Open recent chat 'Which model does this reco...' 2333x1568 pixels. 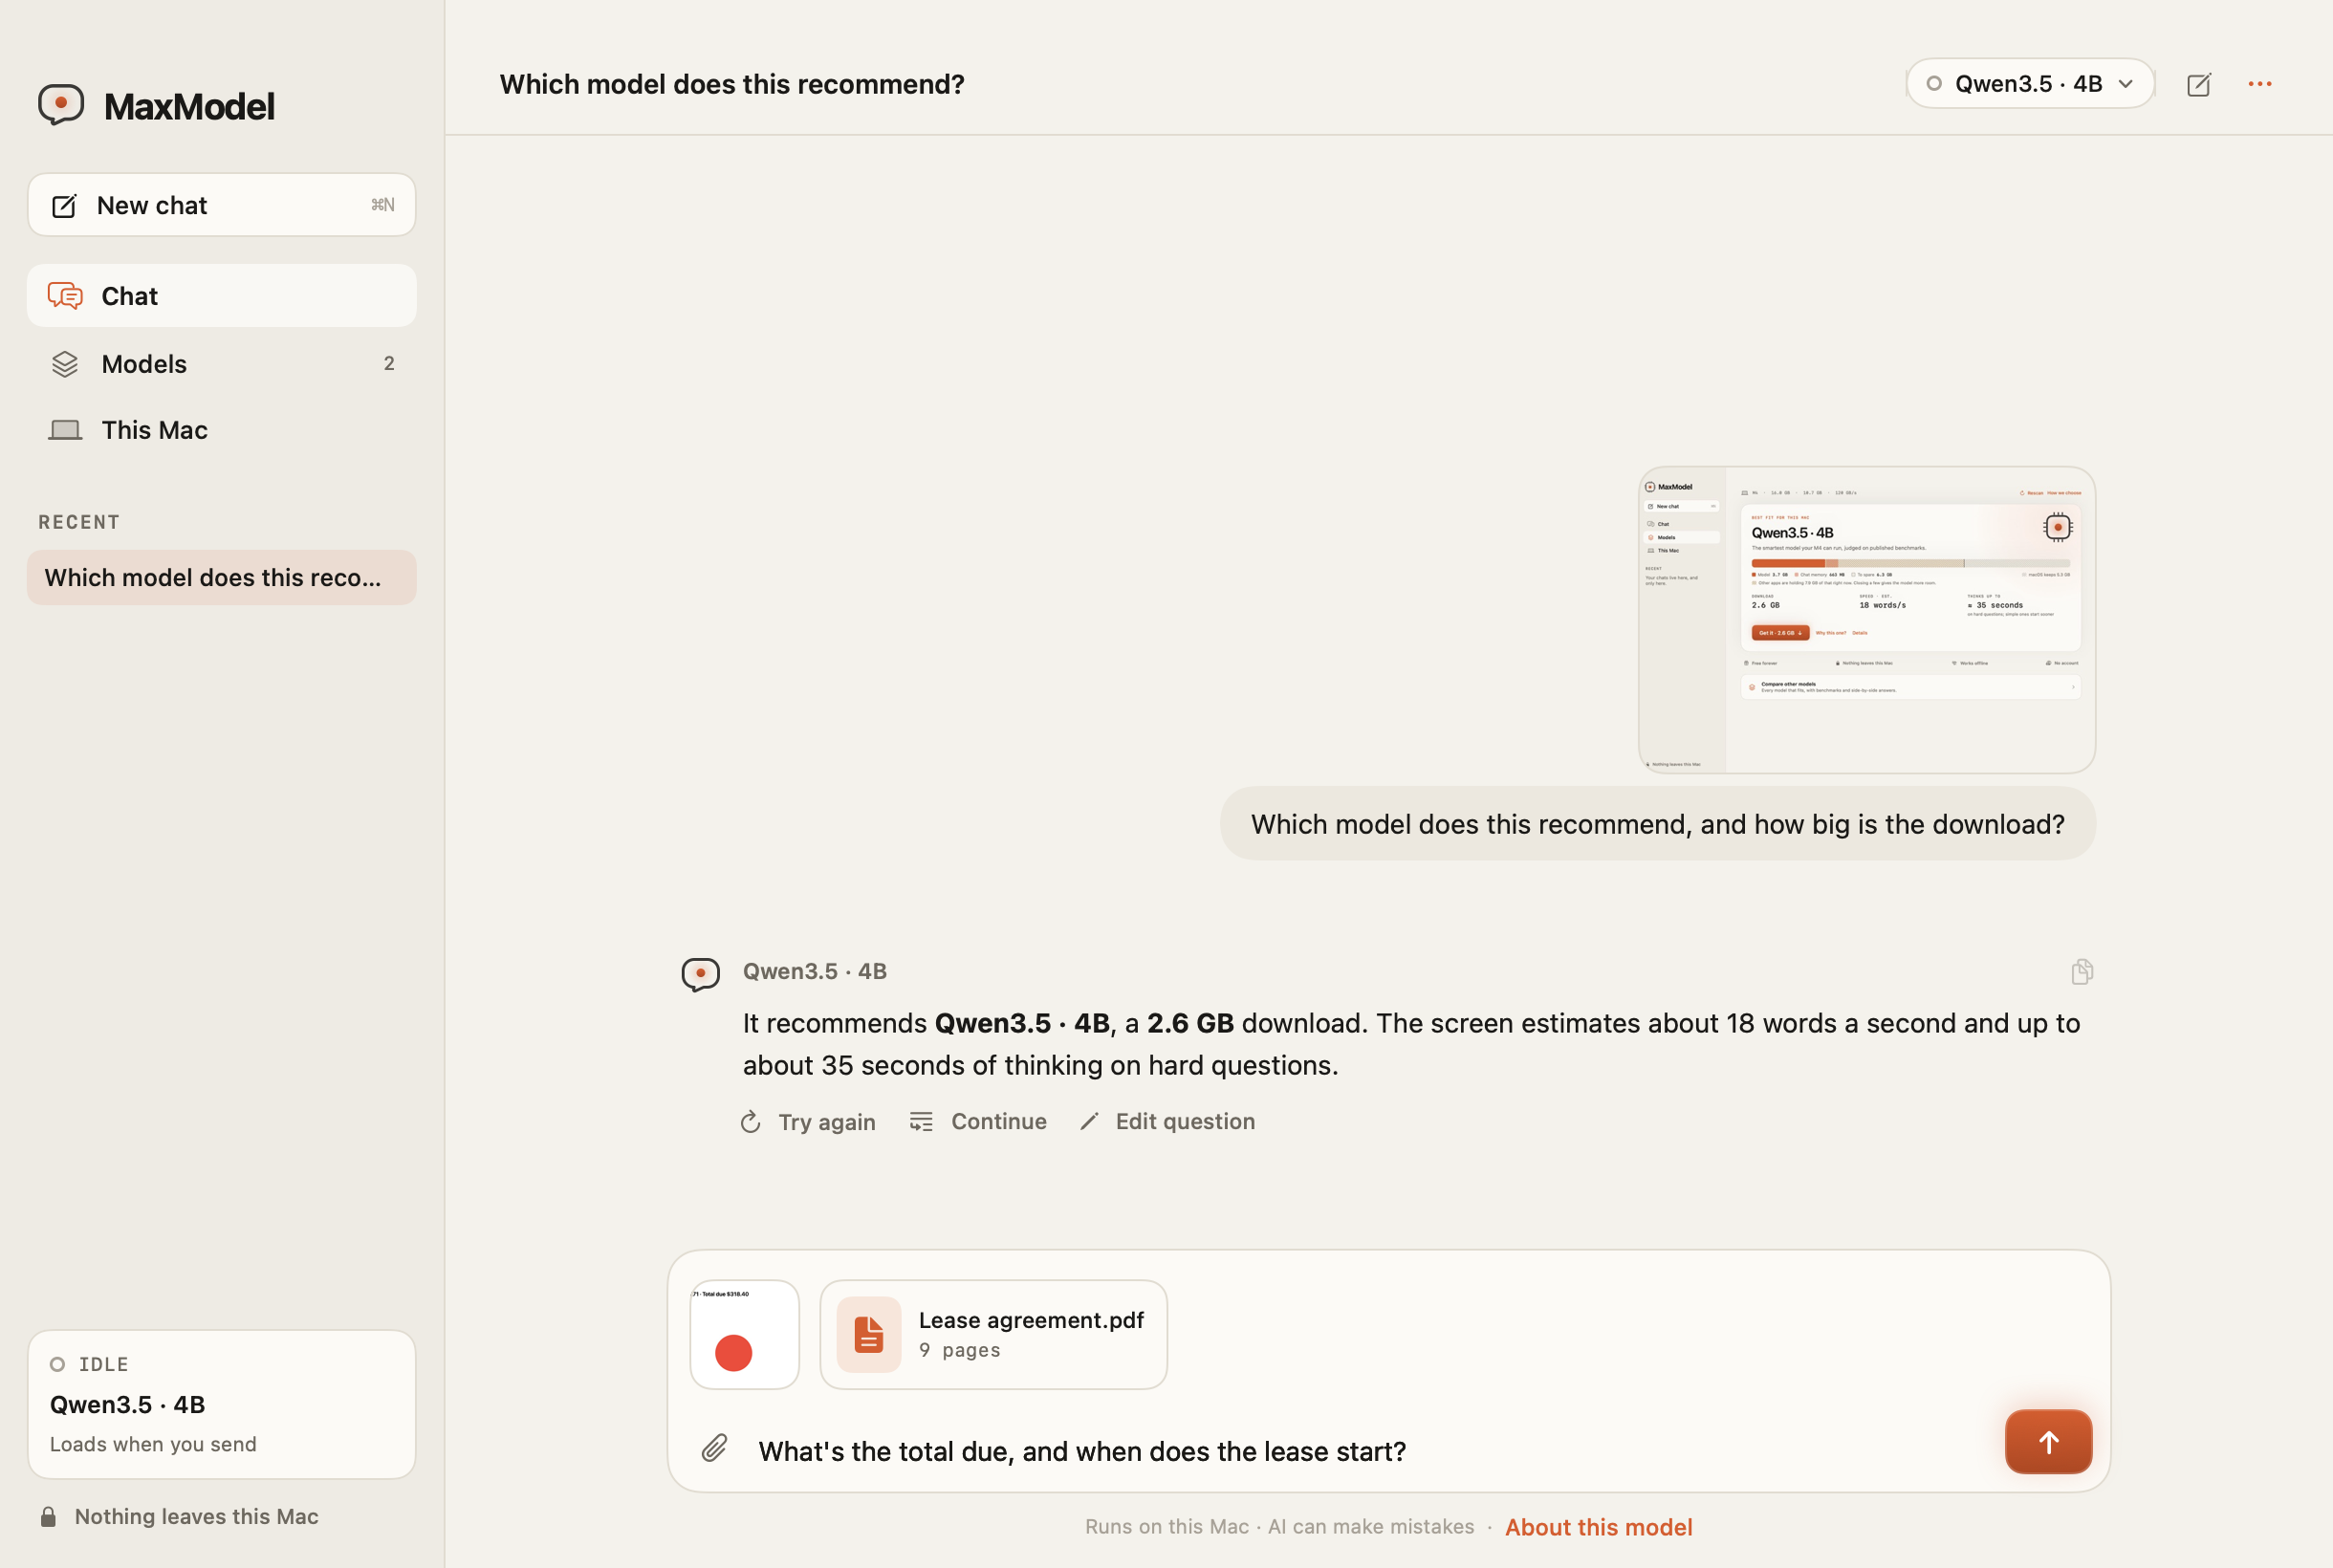tap(221, 577)
